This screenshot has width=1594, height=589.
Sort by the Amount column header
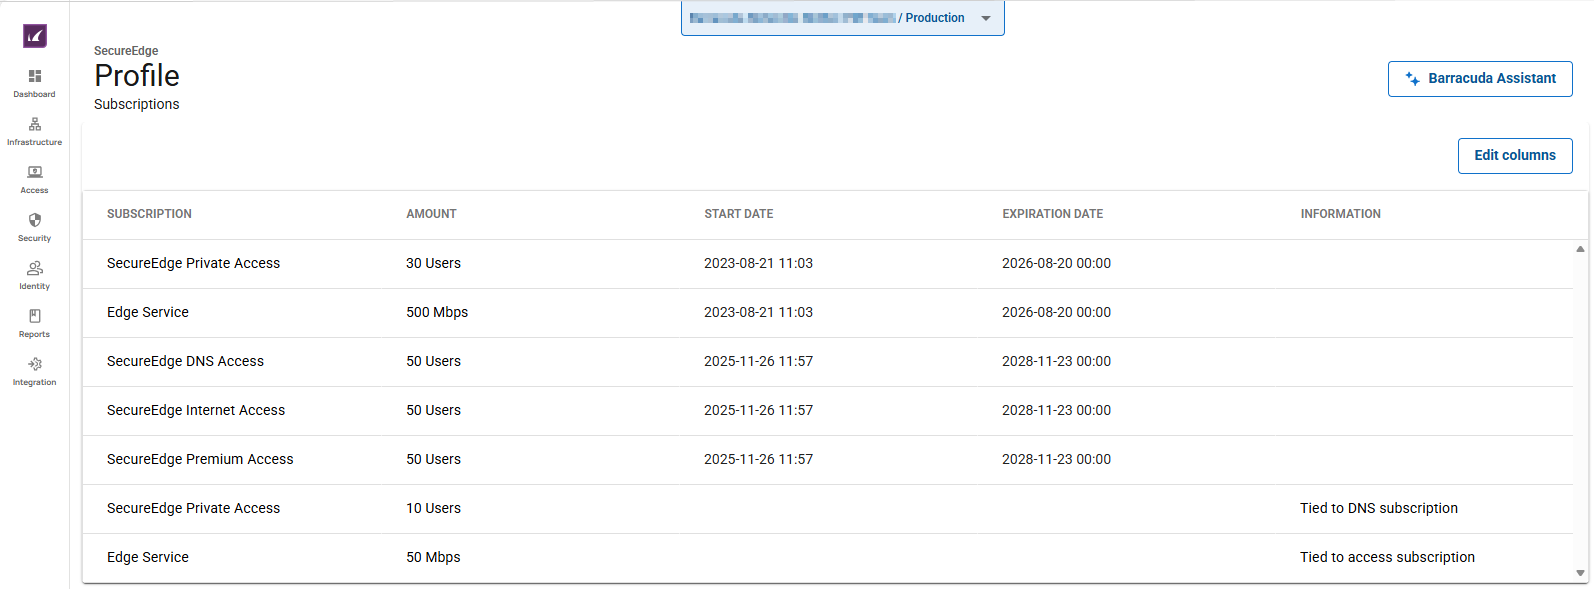pos(431,214)
